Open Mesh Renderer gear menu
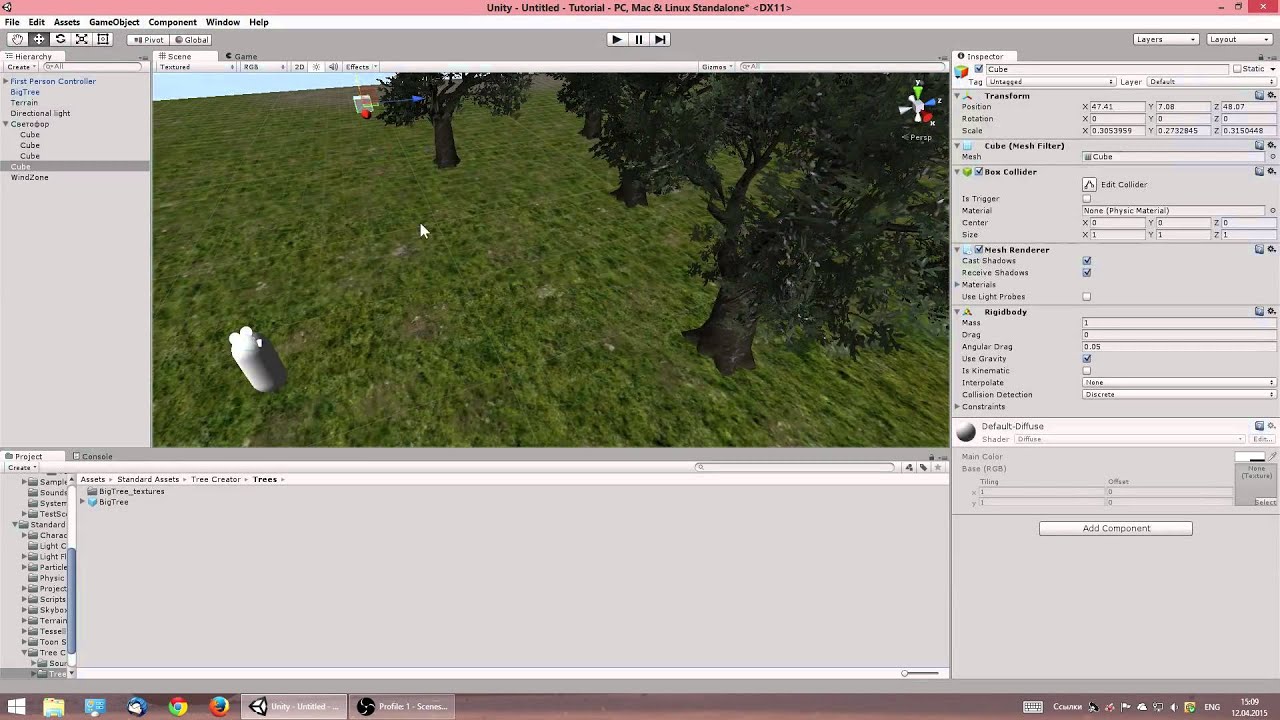 click(x=1271, y=249)
